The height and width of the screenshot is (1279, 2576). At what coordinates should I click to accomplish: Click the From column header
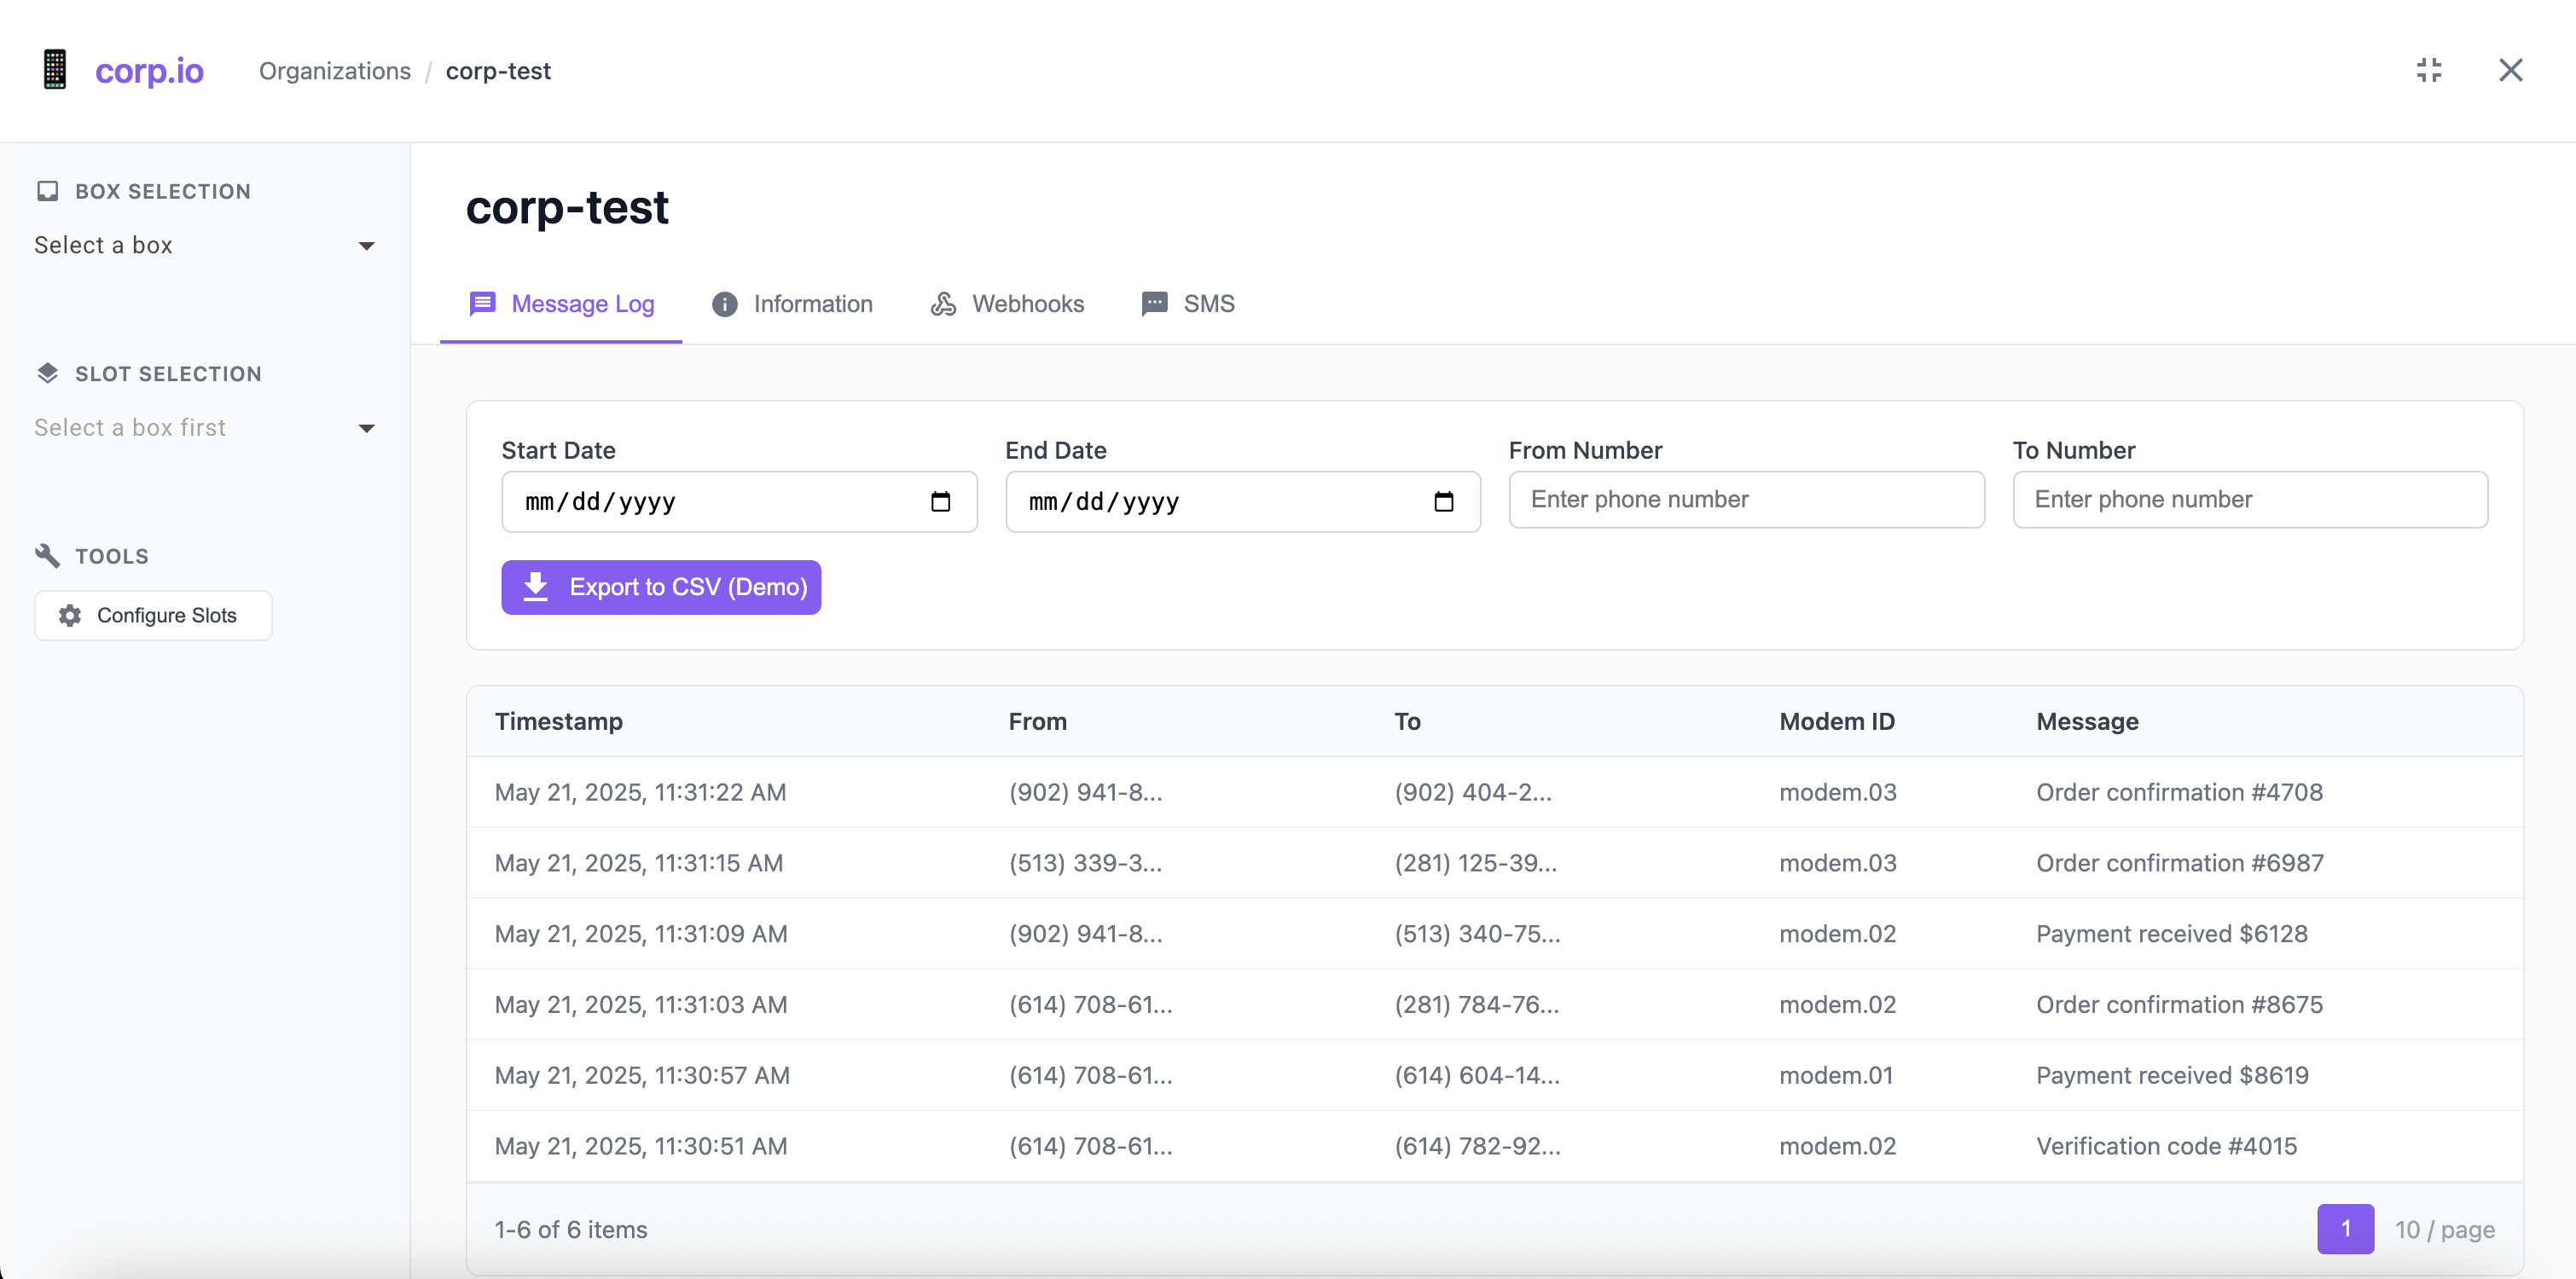click(1038, 721)
